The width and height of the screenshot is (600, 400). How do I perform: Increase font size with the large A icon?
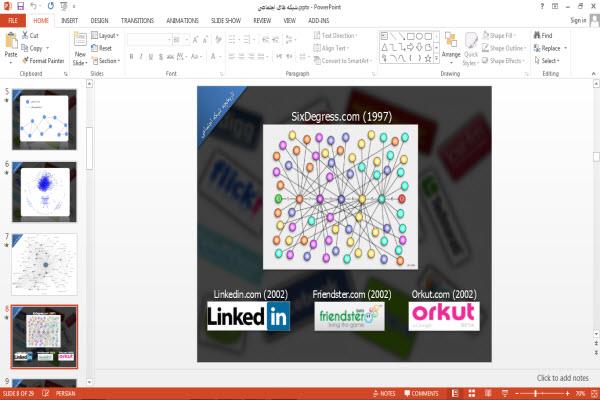click(196, 39)
